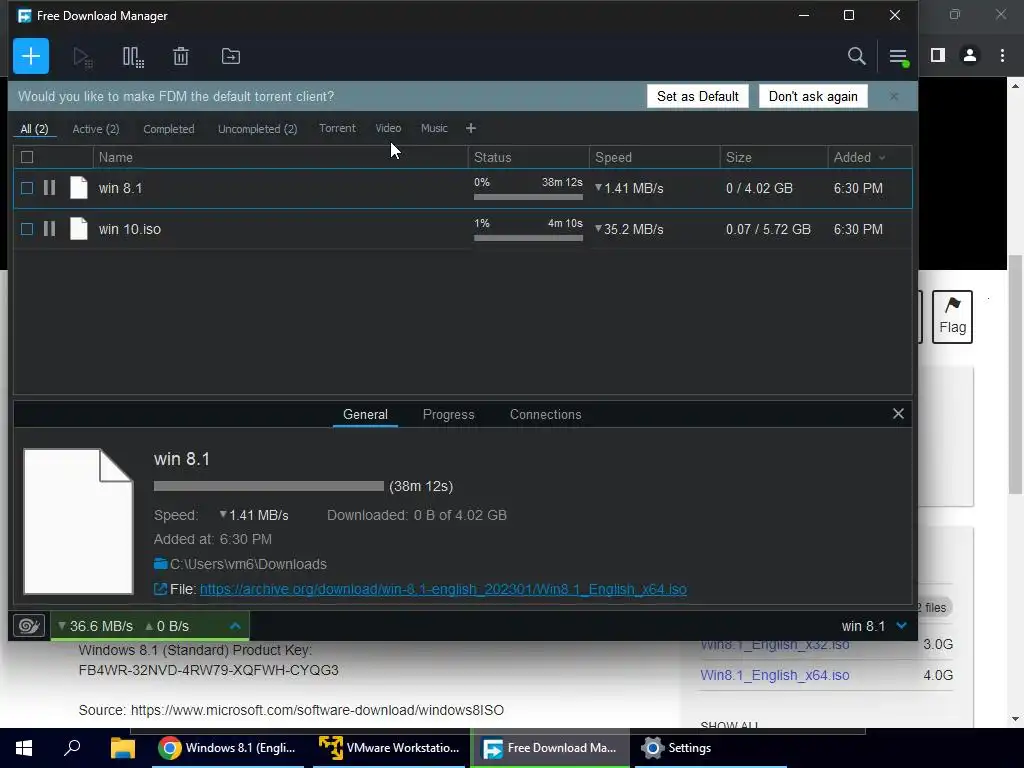Sort by the Added column dropdown arrow
This screenshot has width=1024, height=768.
tap(882, 158)
